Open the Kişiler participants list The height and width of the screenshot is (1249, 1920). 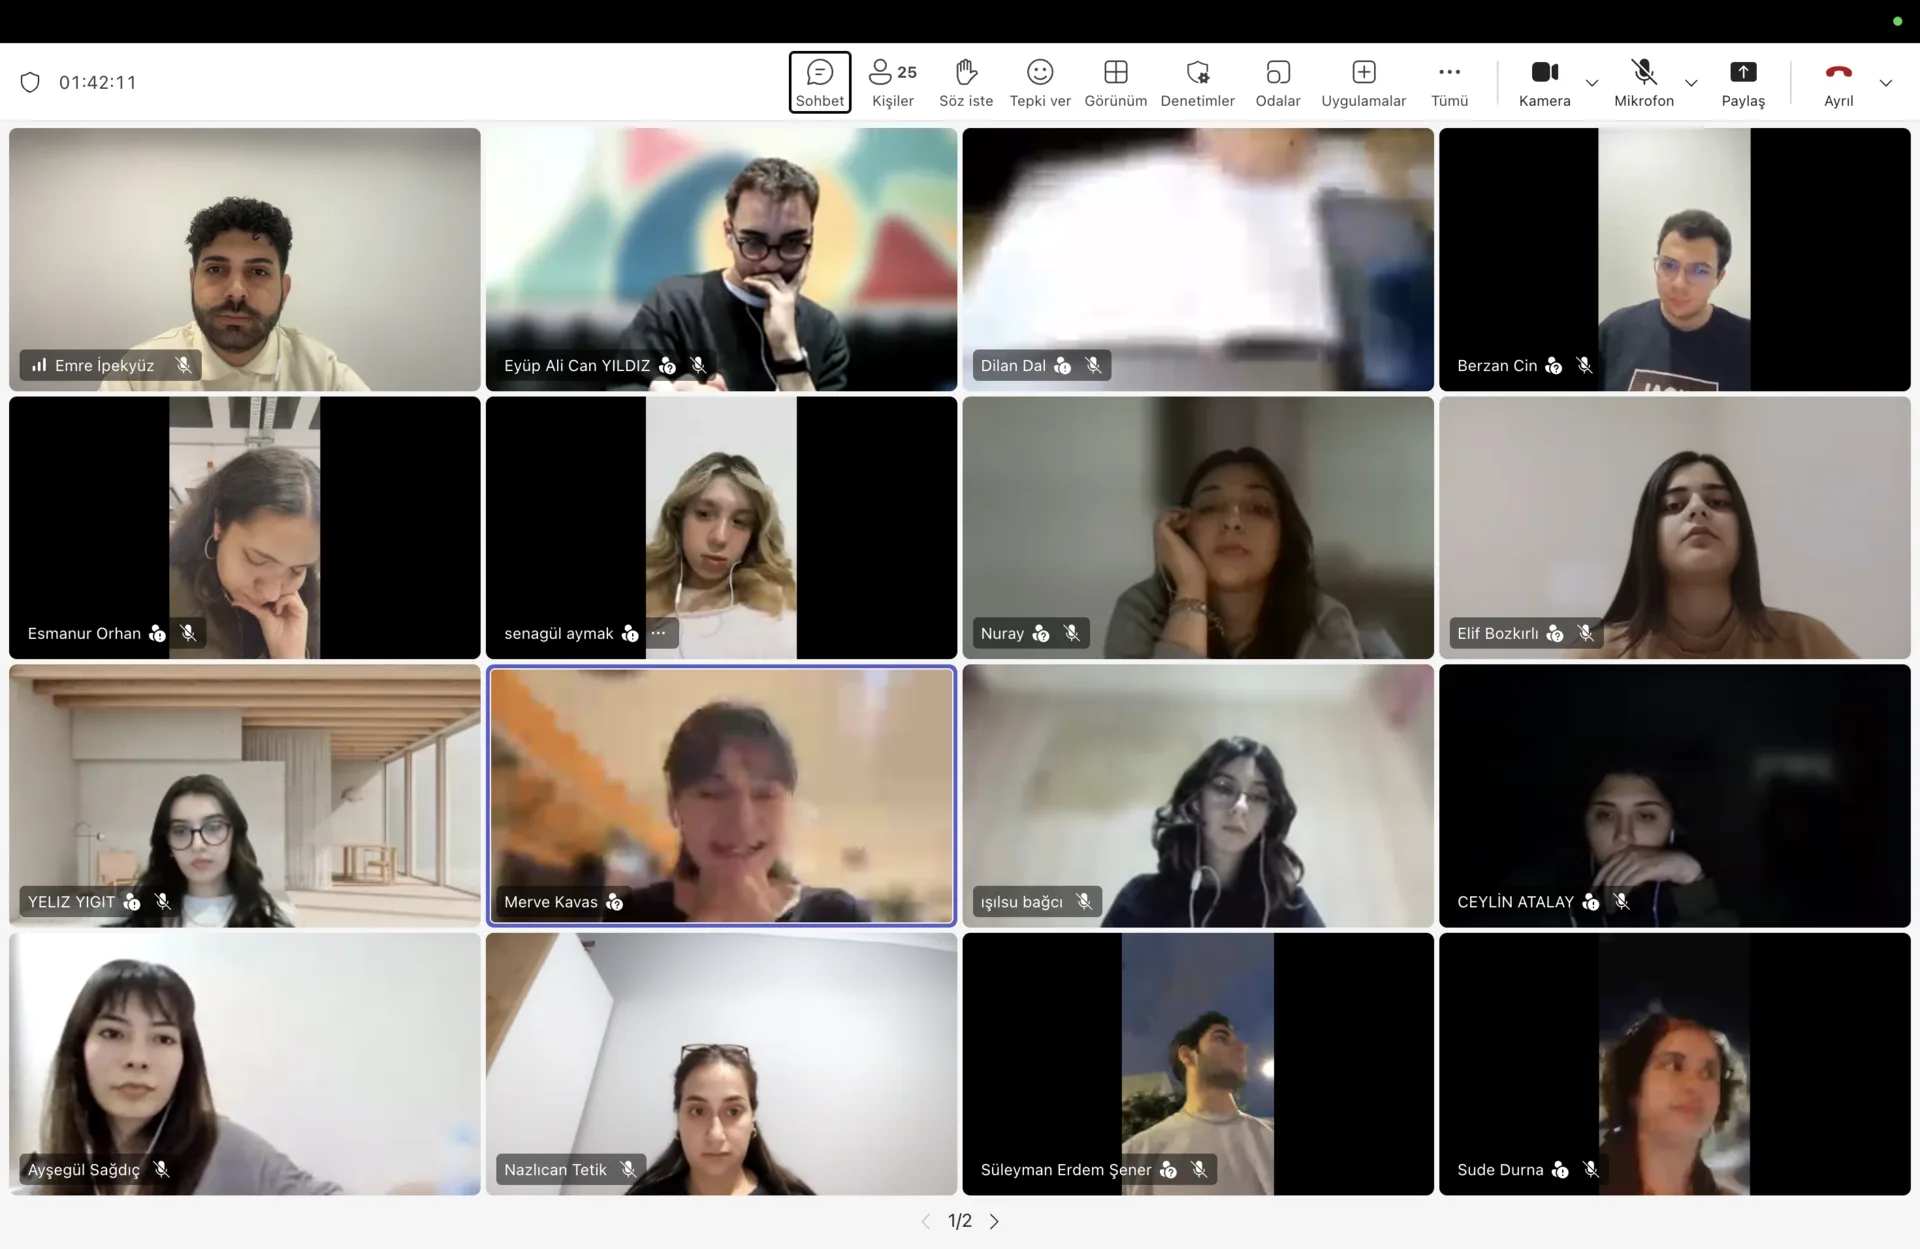(892, 82)
